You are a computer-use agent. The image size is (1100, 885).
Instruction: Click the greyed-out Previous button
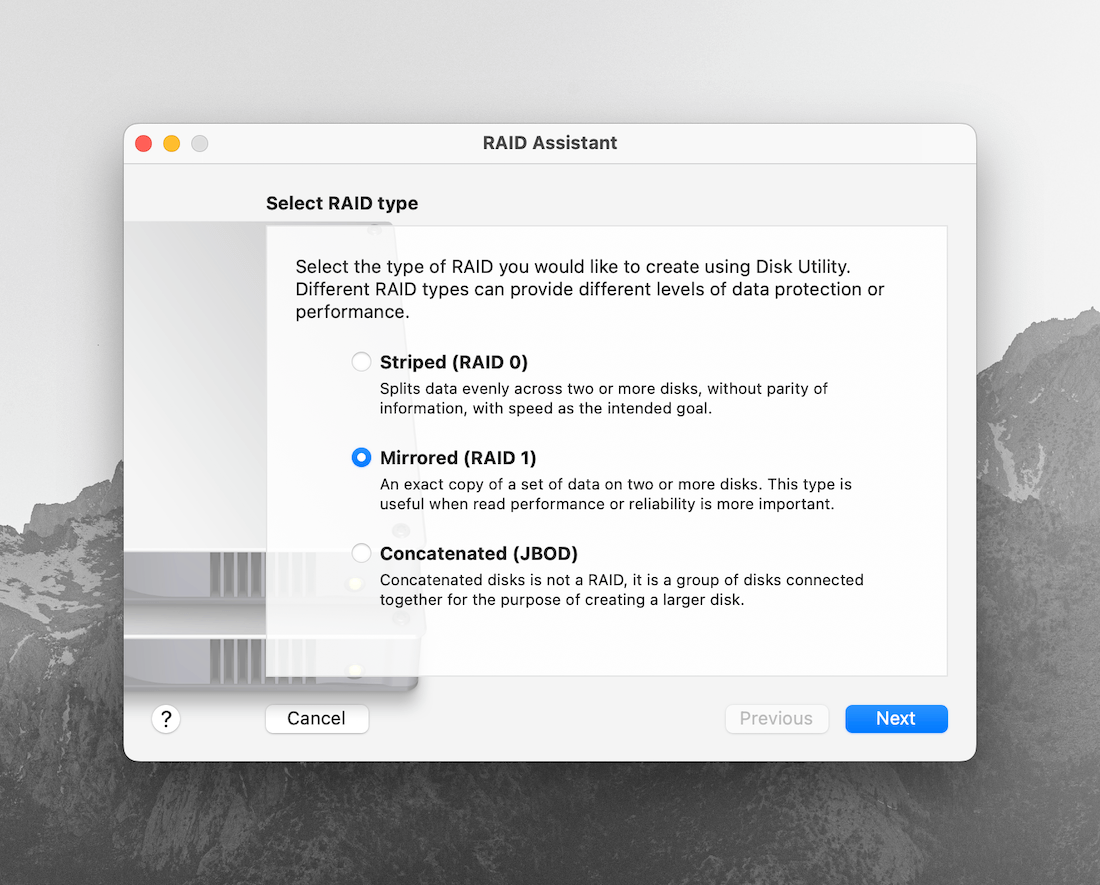click(776, 719)
